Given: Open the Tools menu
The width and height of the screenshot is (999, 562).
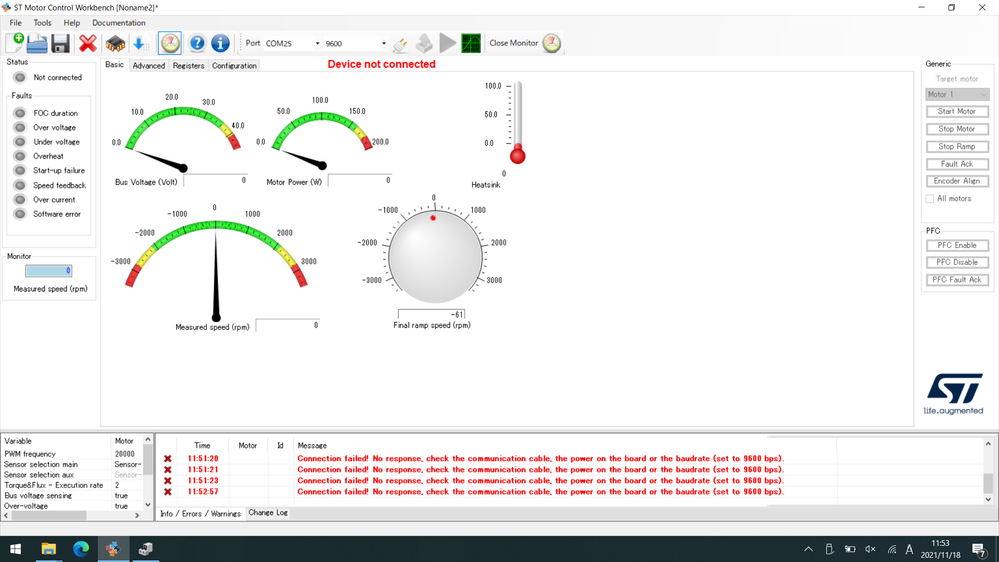Looking at the screenshot, I should point(42,23).
